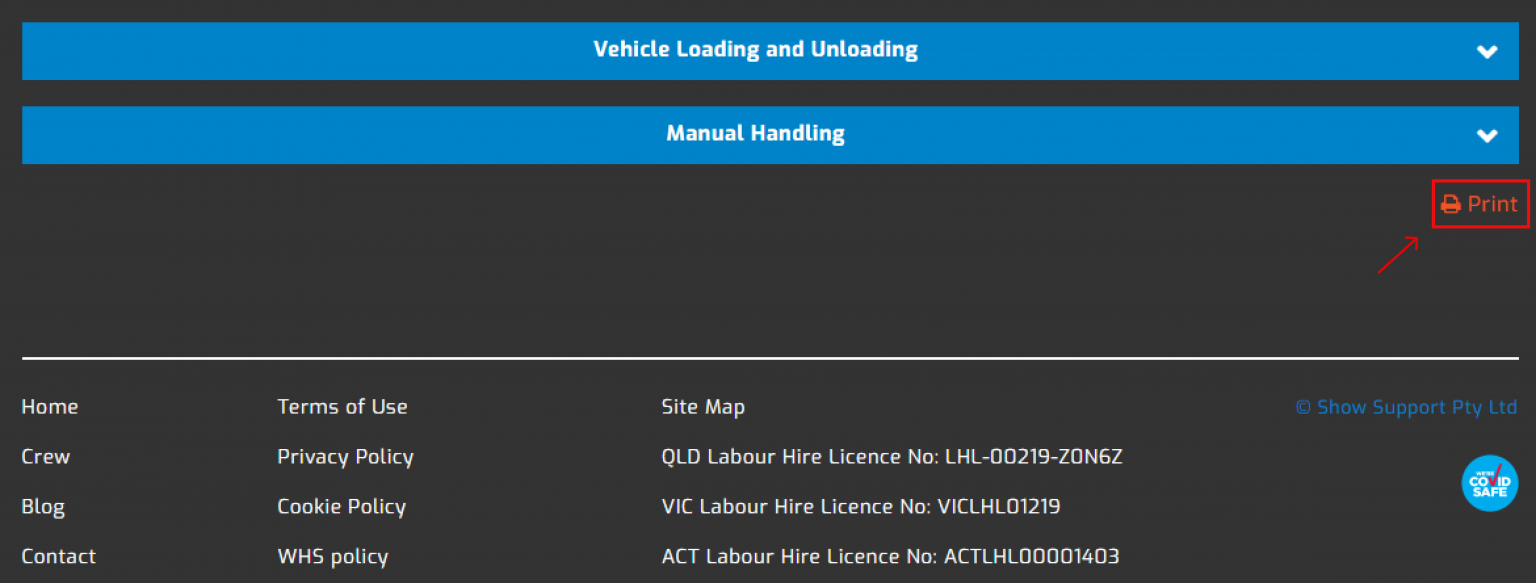Screen dimensions: 1536x583
Task: Open the Cookie Policy link
Action: coord(341,507)
